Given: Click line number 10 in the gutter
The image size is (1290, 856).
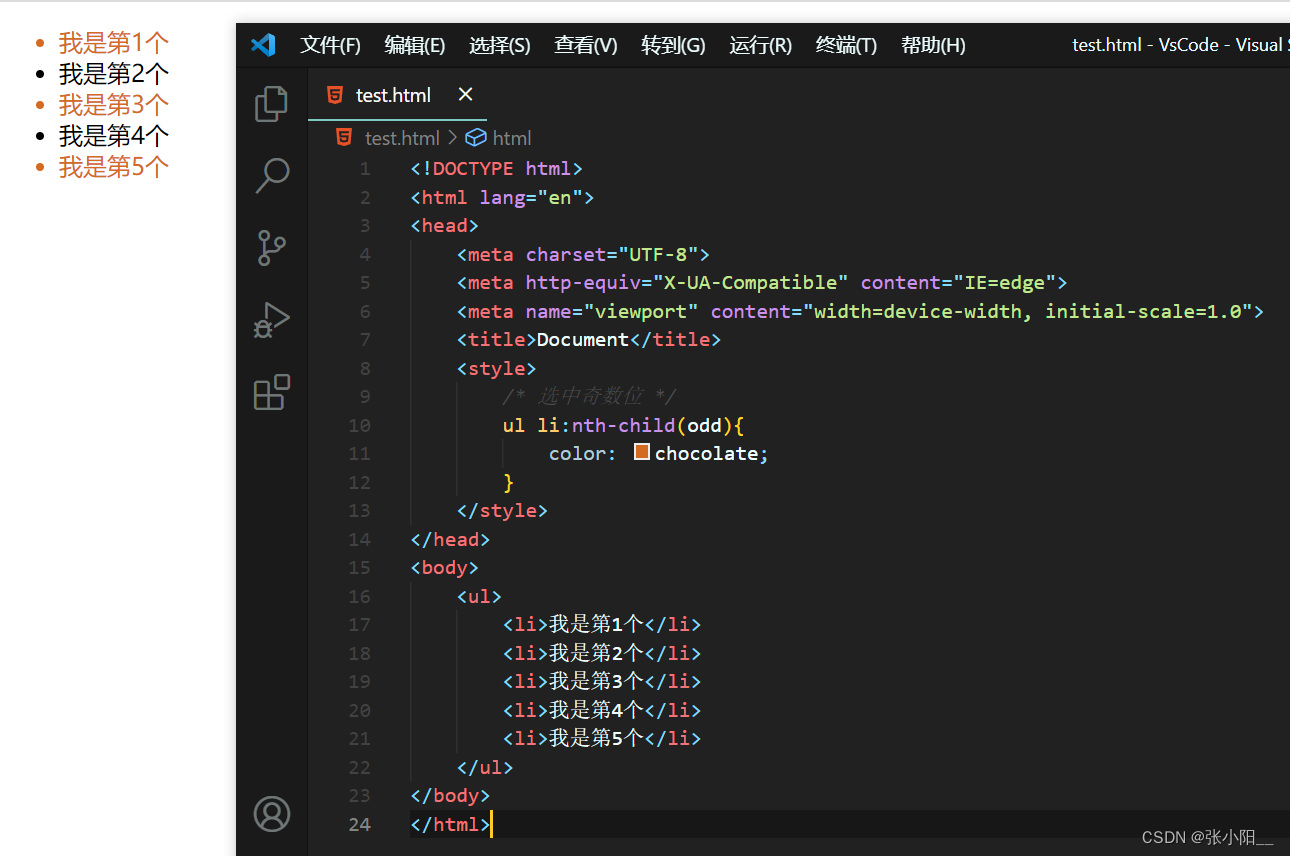Looking at the screenshot, I should (359, 425).
